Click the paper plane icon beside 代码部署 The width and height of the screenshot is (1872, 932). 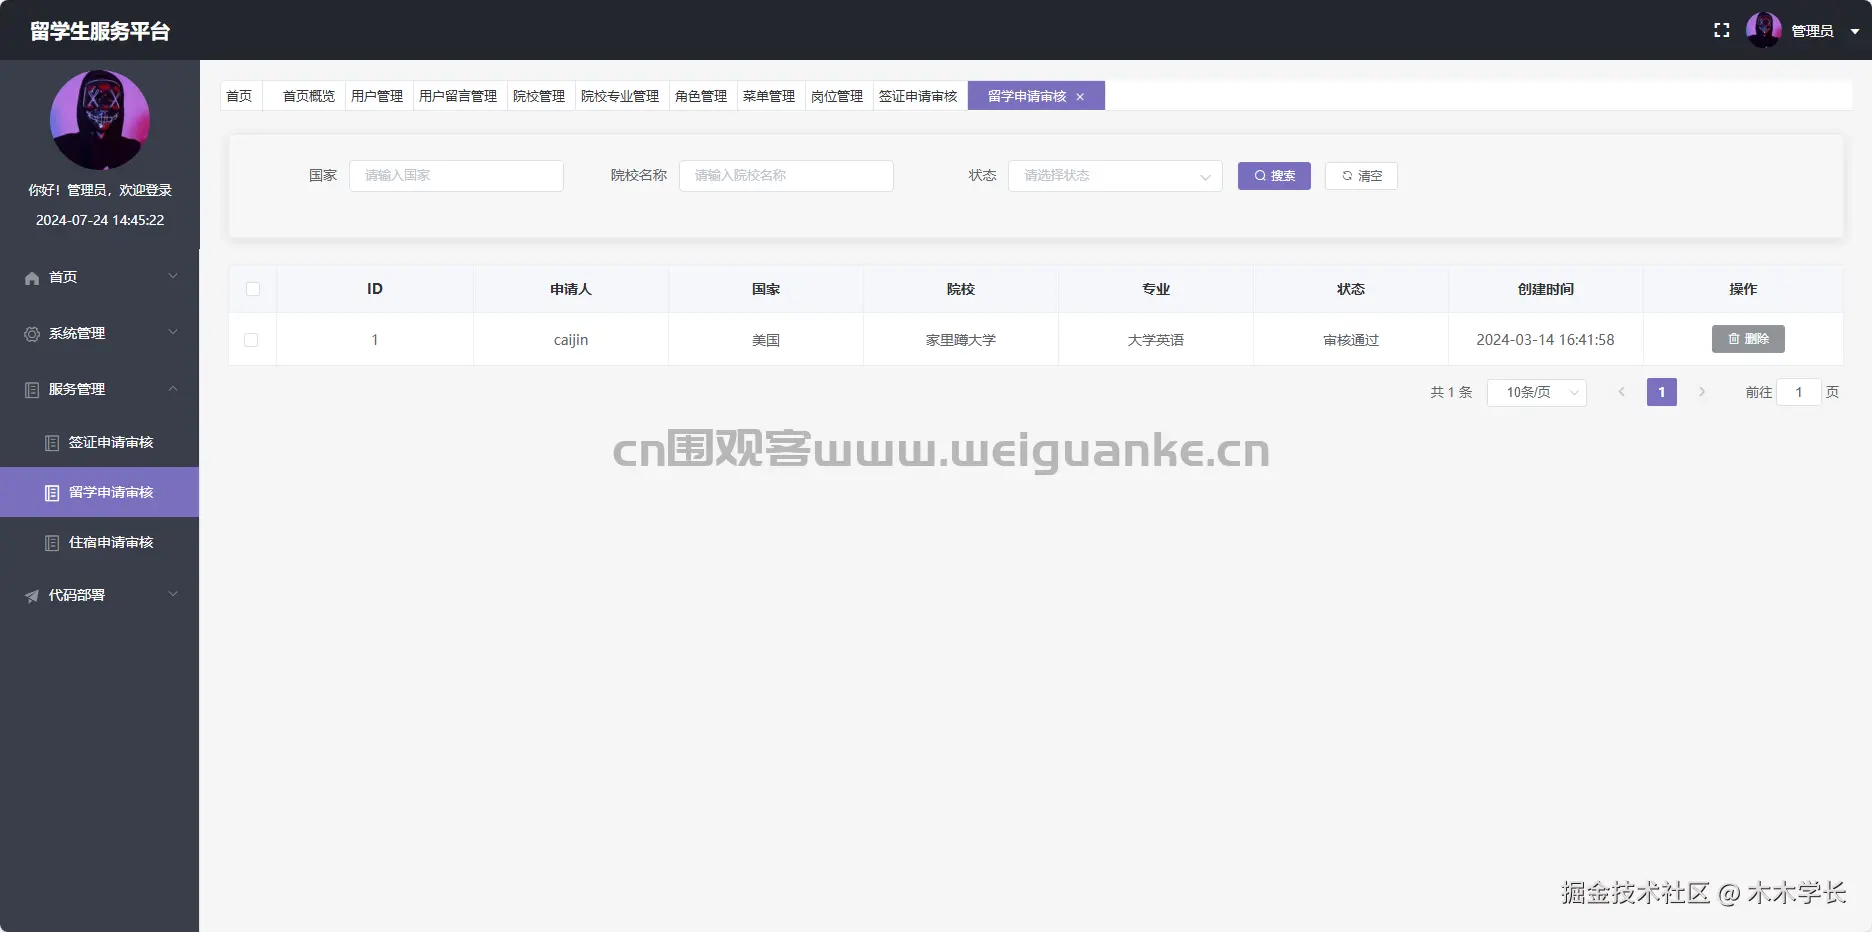(x=32, y=596)
